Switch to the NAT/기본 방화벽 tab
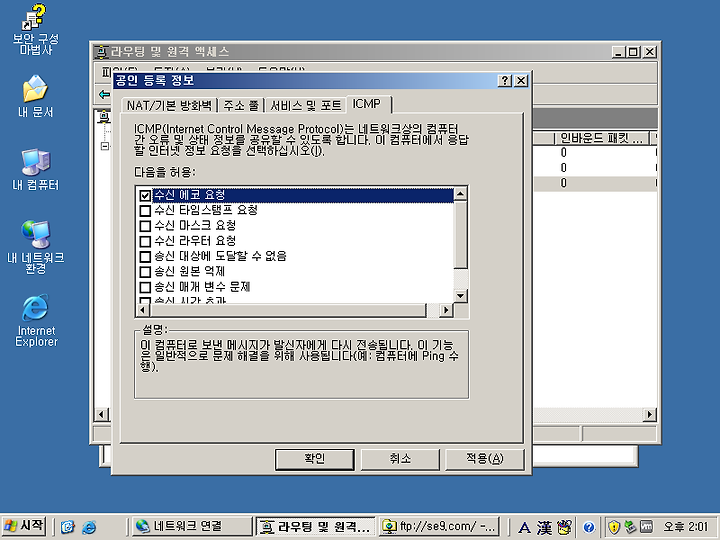Screen dimensions: 720x540 pos(169,105)
